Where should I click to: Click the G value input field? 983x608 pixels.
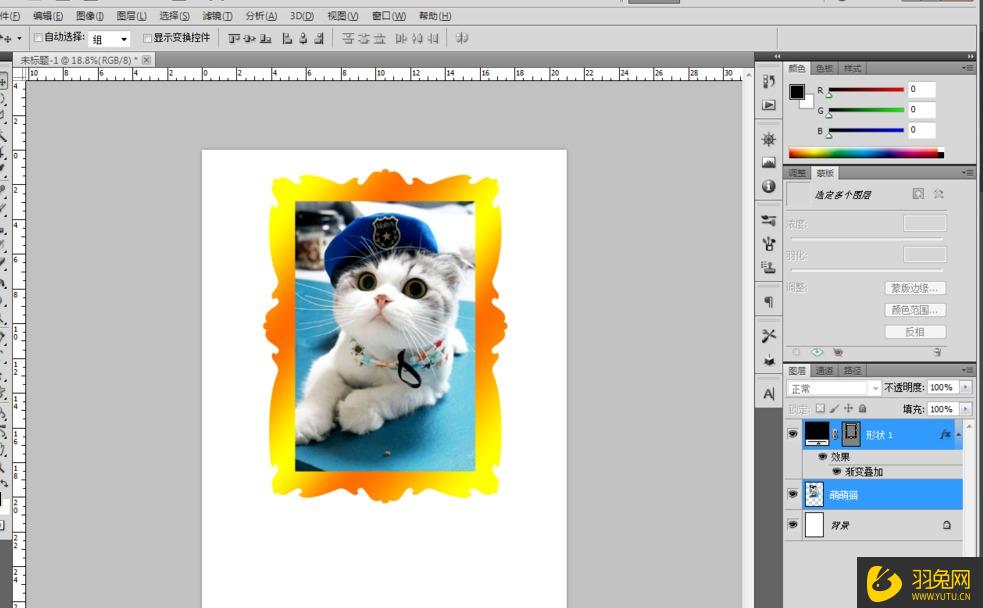click(x=922, y=110)
